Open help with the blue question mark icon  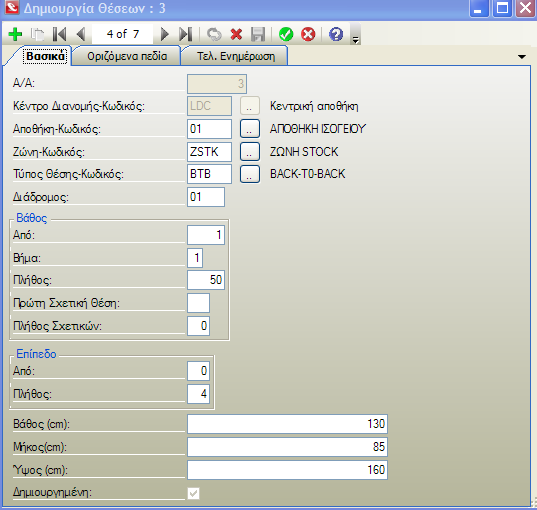[x=336, y=34]
